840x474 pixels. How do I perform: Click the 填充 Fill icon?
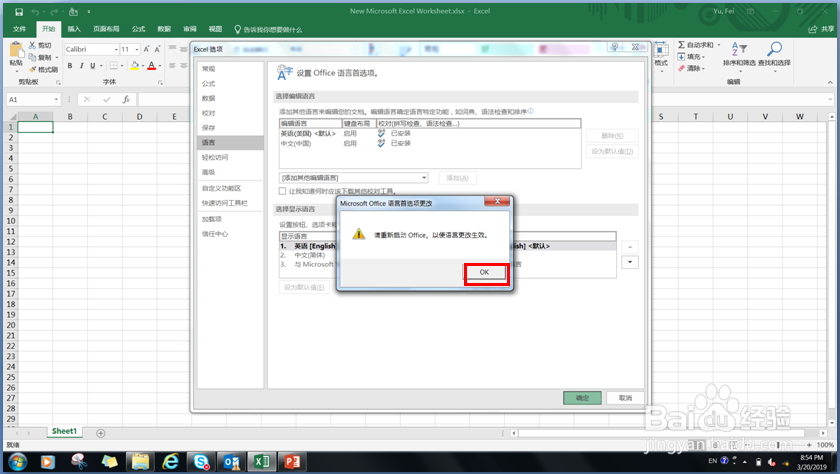coord(681,57)
